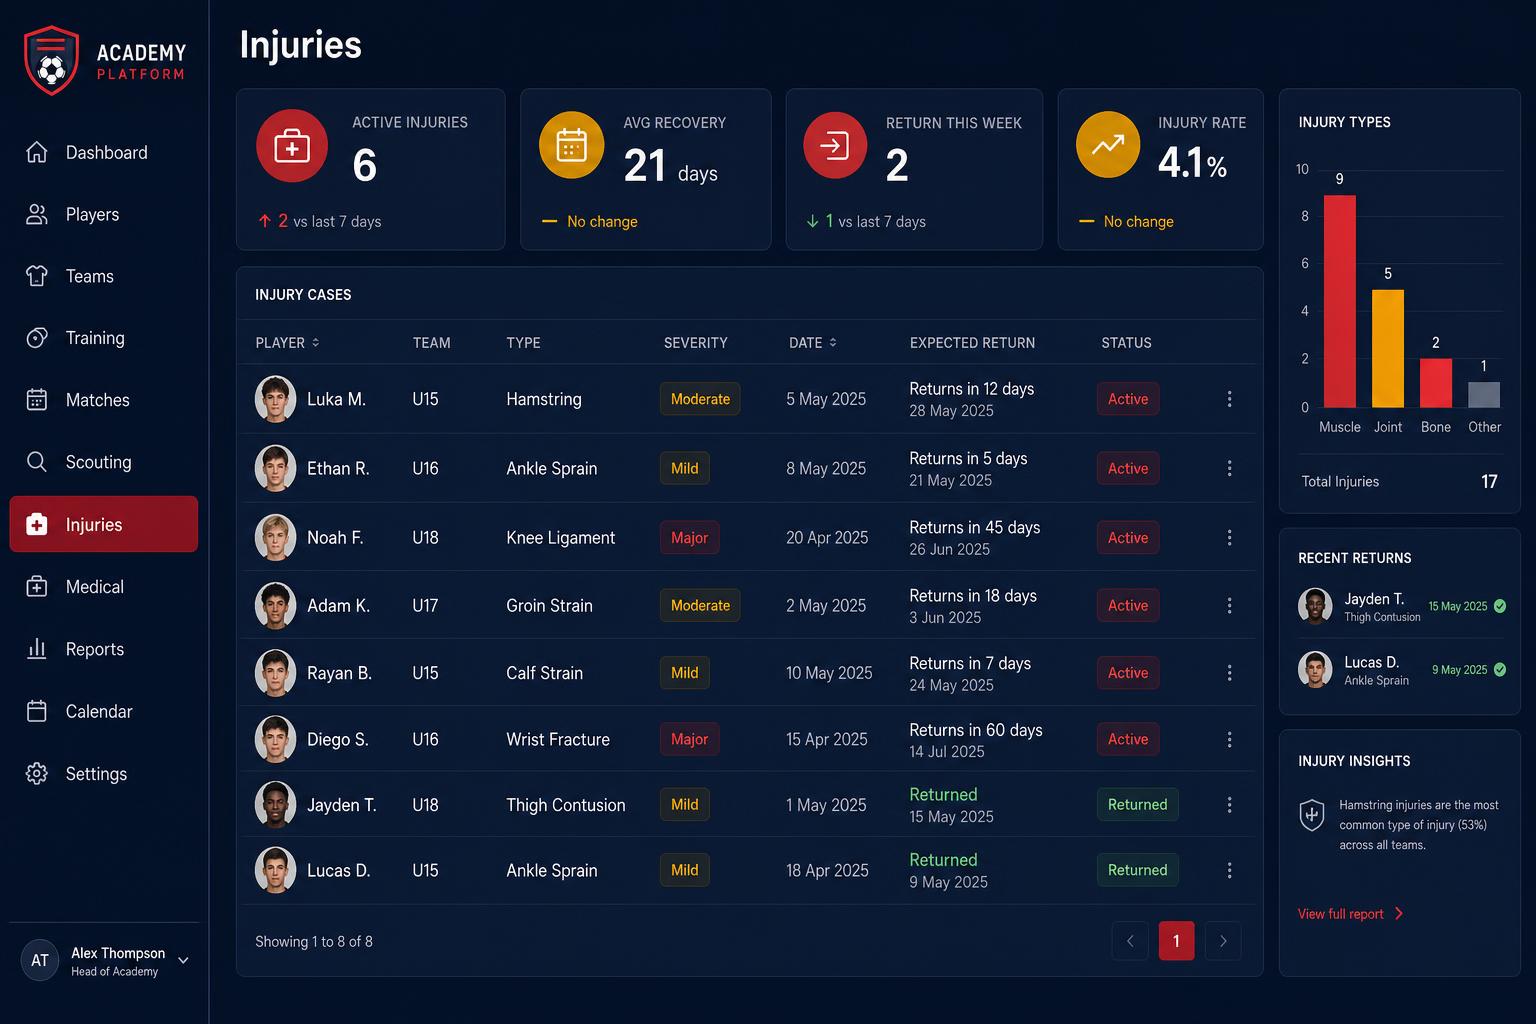
Task: Click the Scouting magnifier icon
Action: point(37,462)
